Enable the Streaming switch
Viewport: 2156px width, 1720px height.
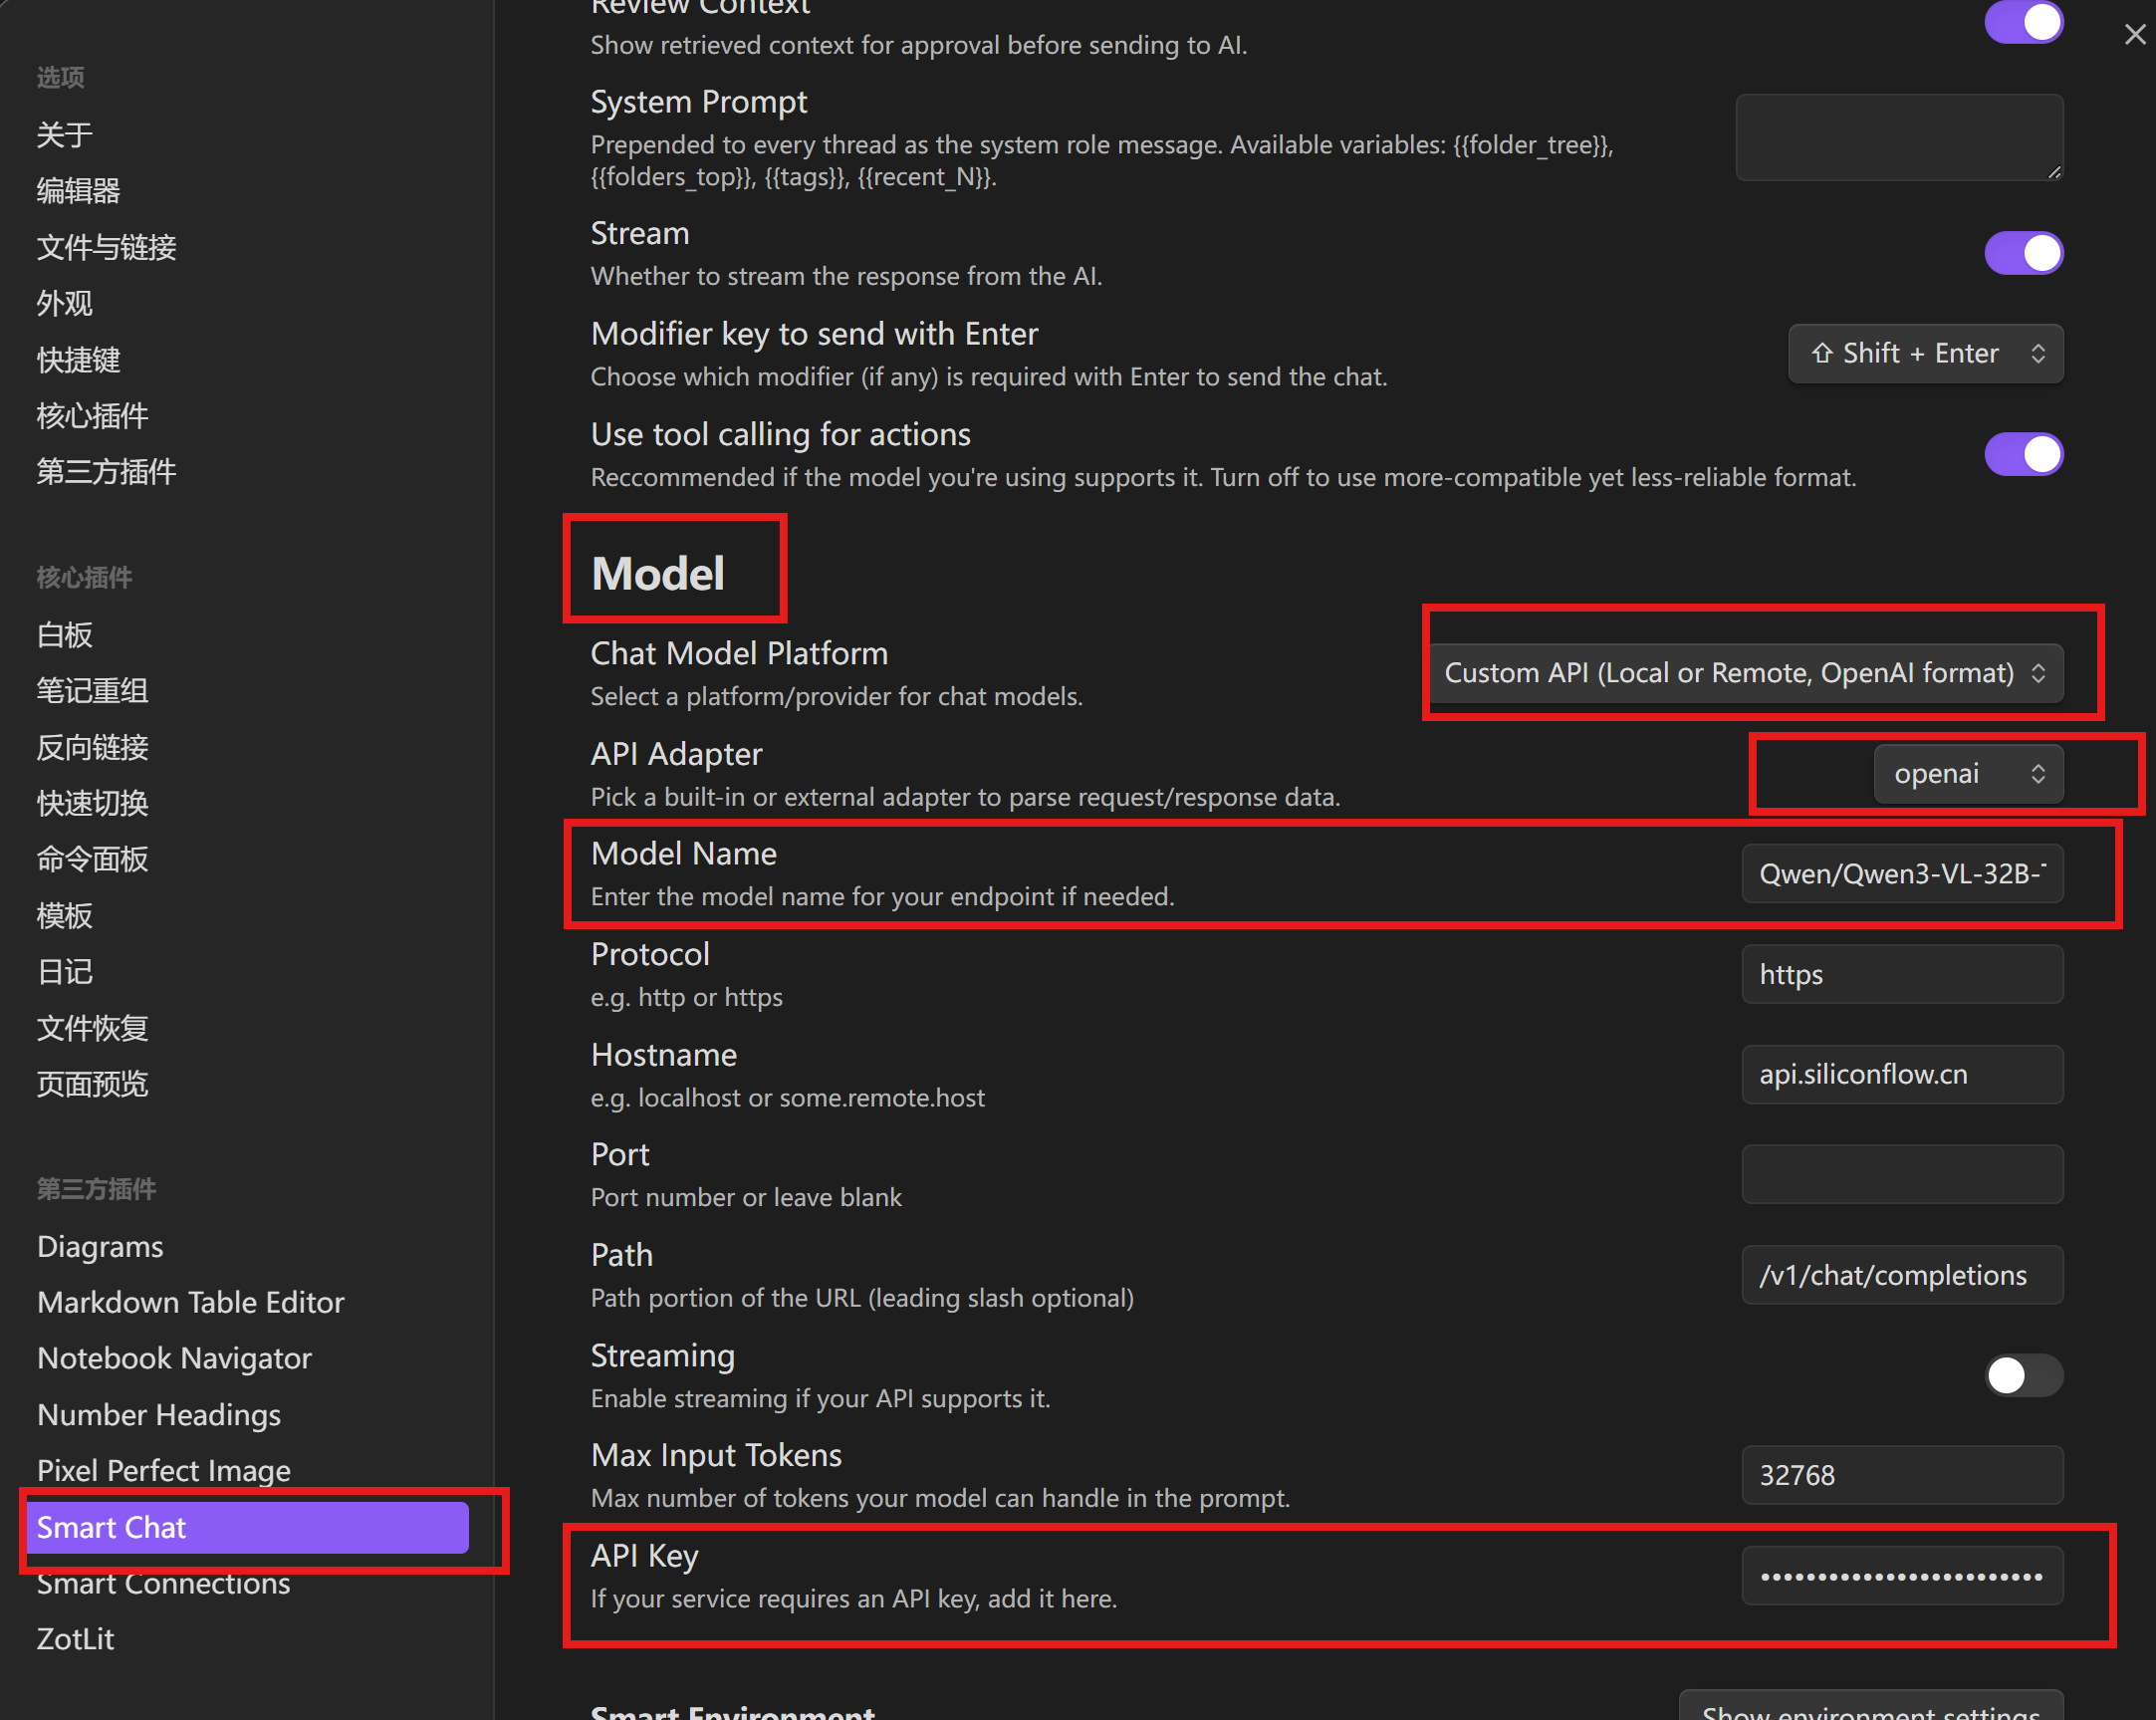2022,1376
